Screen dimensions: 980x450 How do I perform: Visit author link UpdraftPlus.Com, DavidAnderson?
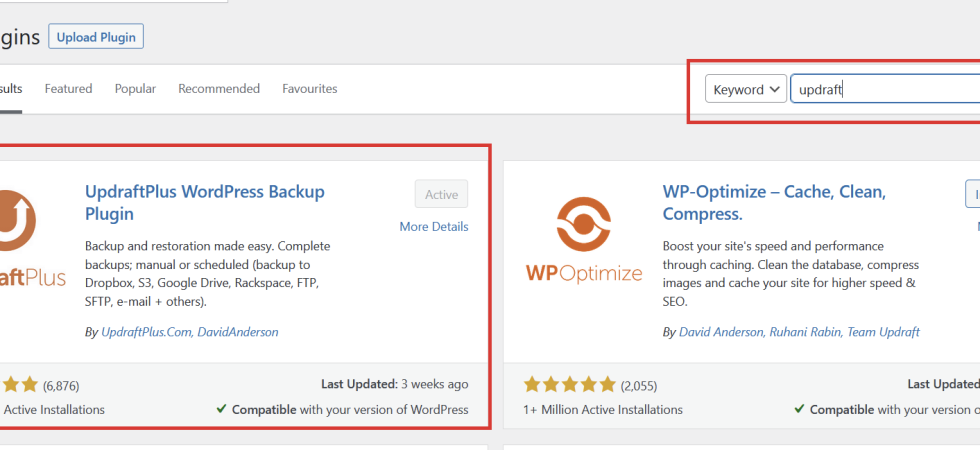190,332
